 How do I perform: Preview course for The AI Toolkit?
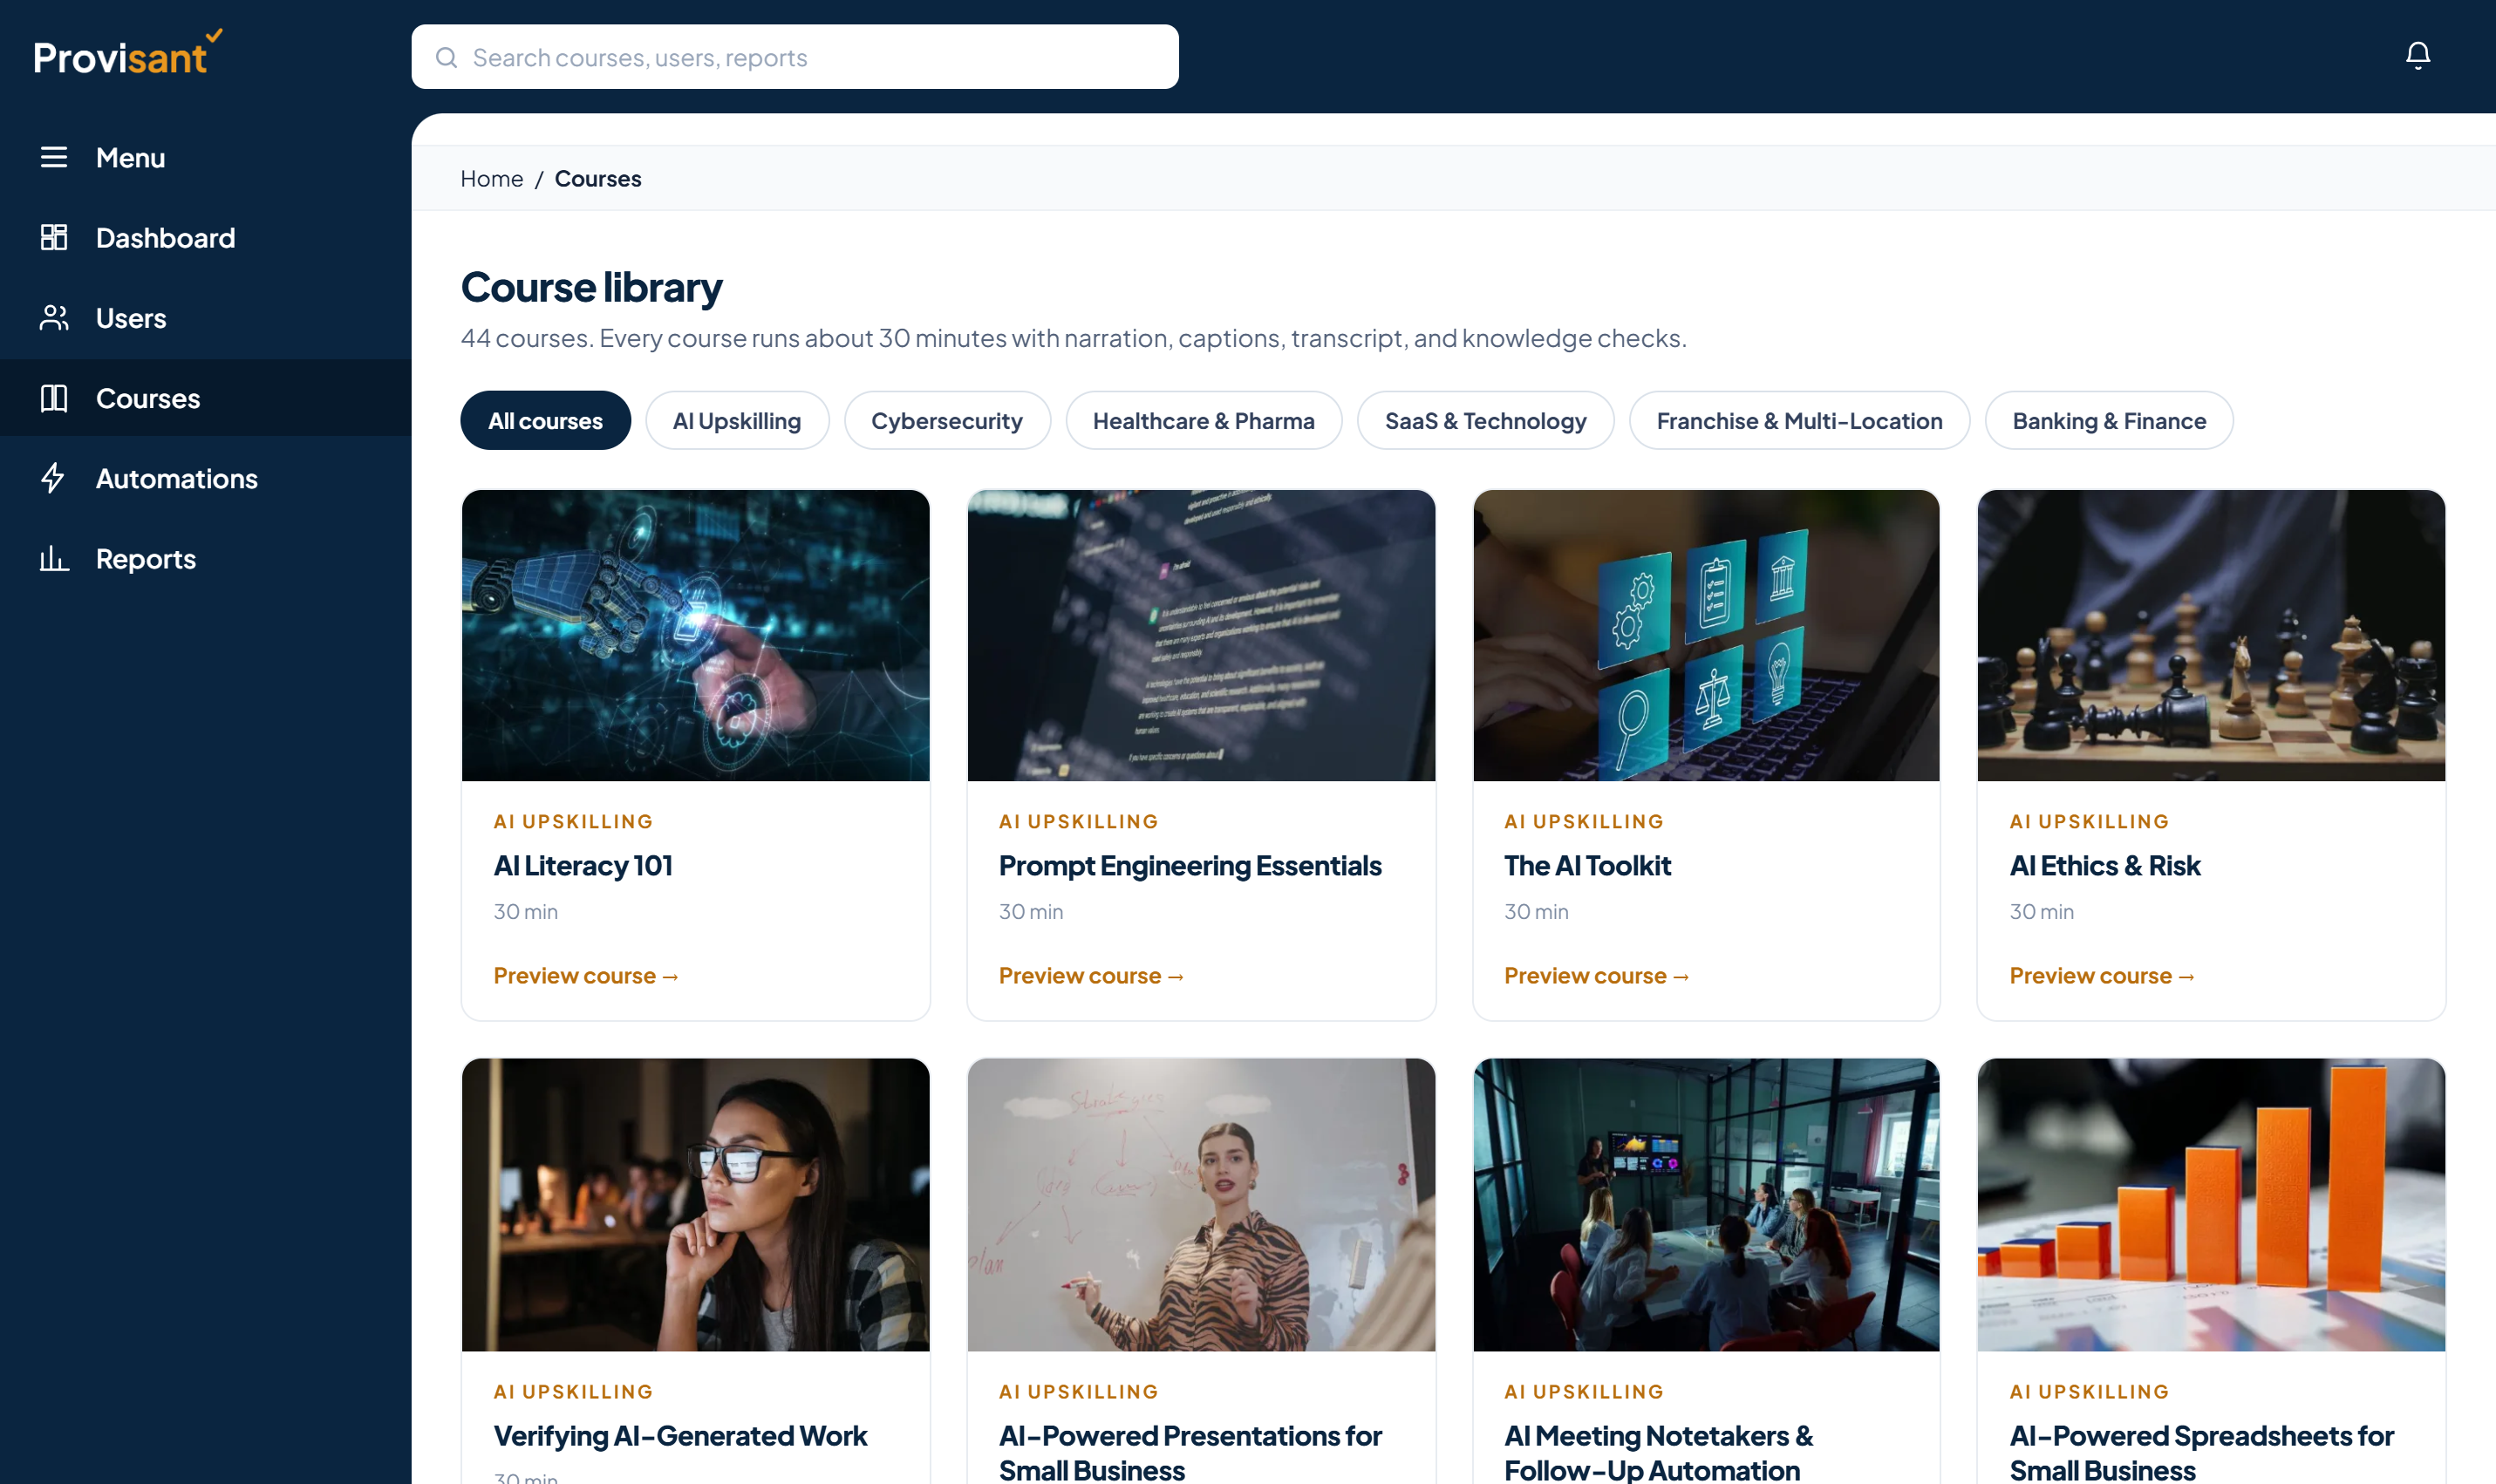[x=1596, y=975]
